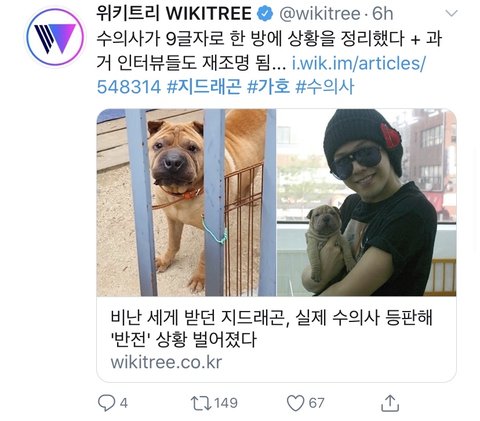The width and height of the screenshot is (480, 421).
Task: Open the dog behind fence photo
Action: pyautogui.click(x=186, y=202)
